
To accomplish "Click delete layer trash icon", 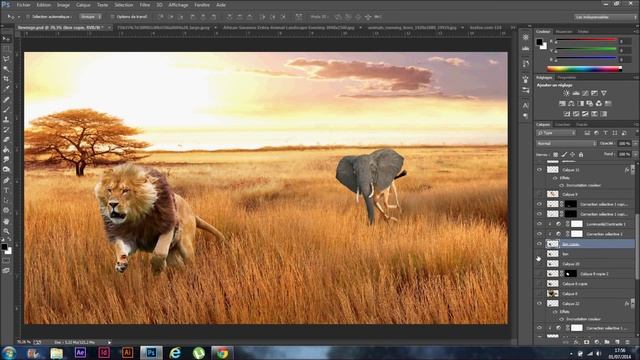I will (627, 342).
